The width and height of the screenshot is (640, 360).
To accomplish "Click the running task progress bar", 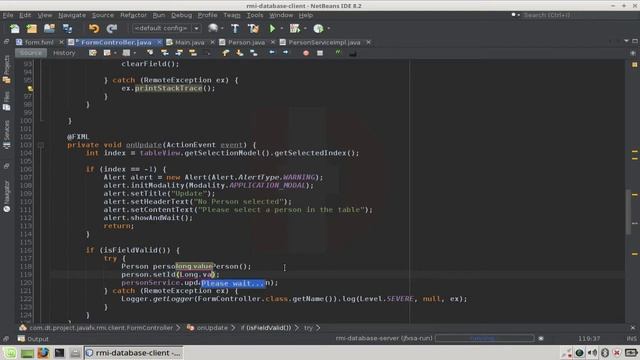I will [484, 338].
